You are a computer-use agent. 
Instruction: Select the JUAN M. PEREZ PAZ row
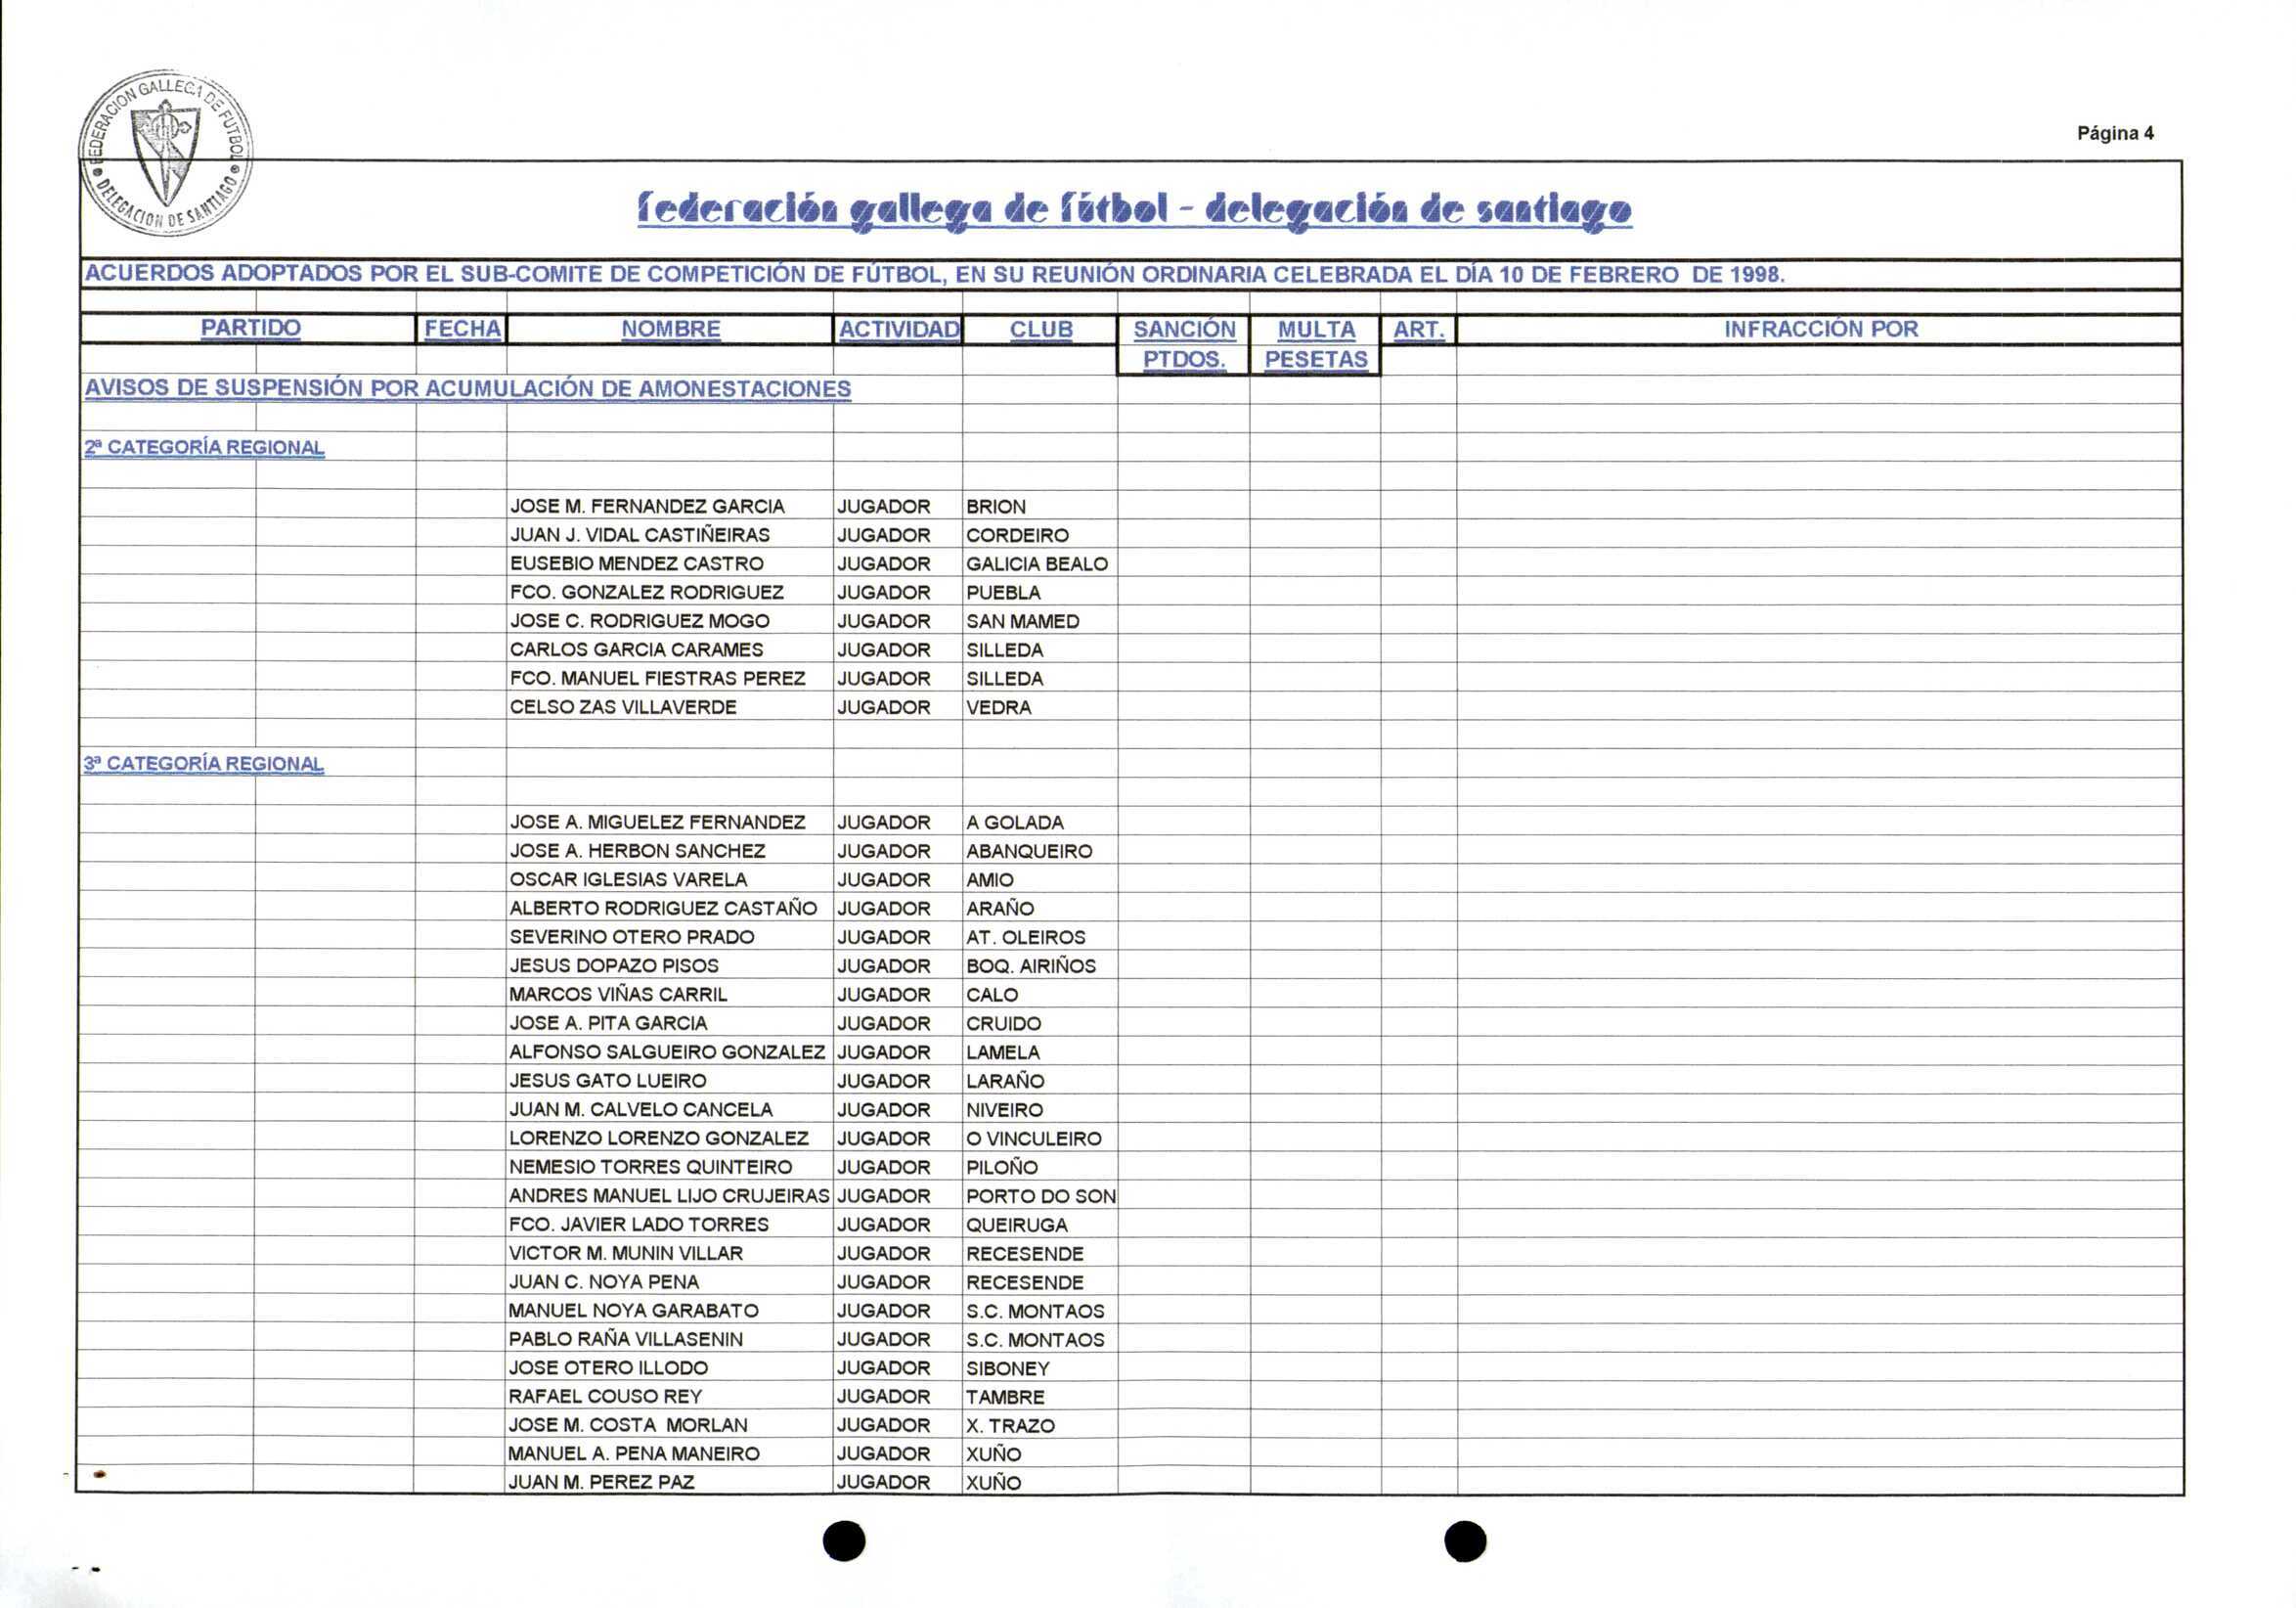pyautogui.click(x=601, y=1482)
